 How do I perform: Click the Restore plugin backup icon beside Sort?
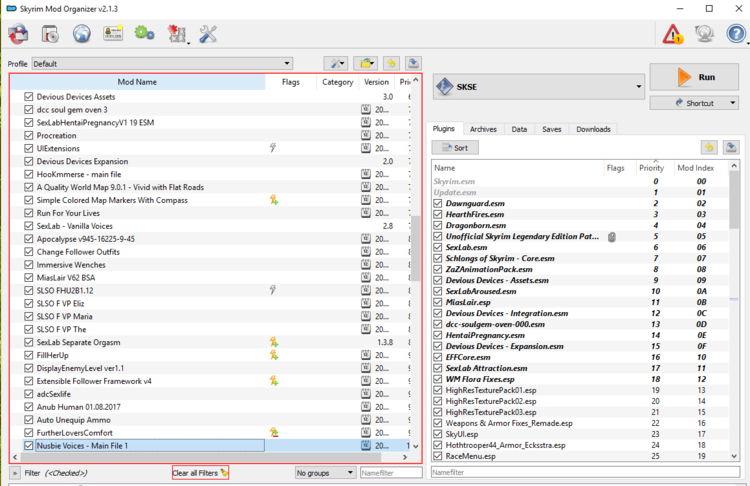tap(709, 147)
